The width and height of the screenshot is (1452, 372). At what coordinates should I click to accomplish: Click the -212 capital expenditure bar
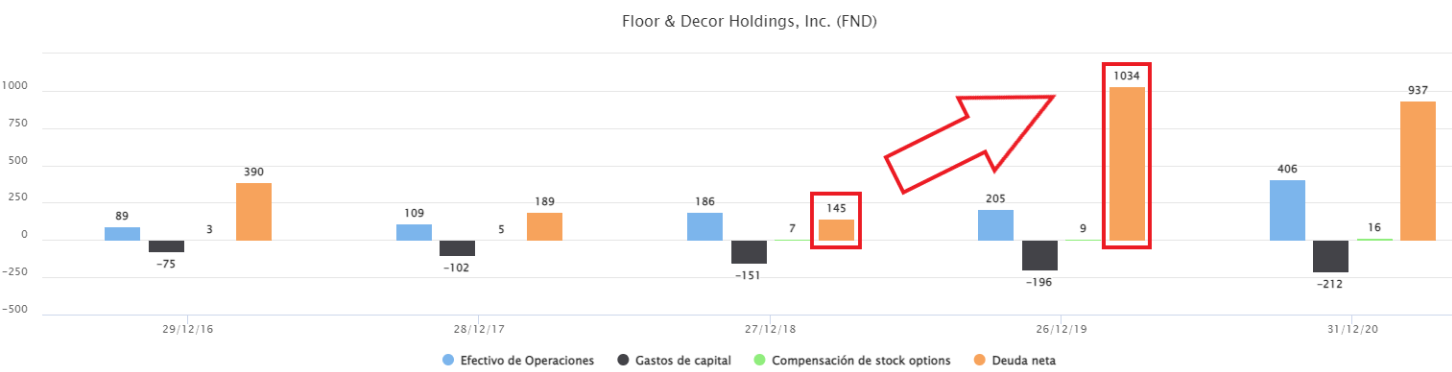[1330, 256]
